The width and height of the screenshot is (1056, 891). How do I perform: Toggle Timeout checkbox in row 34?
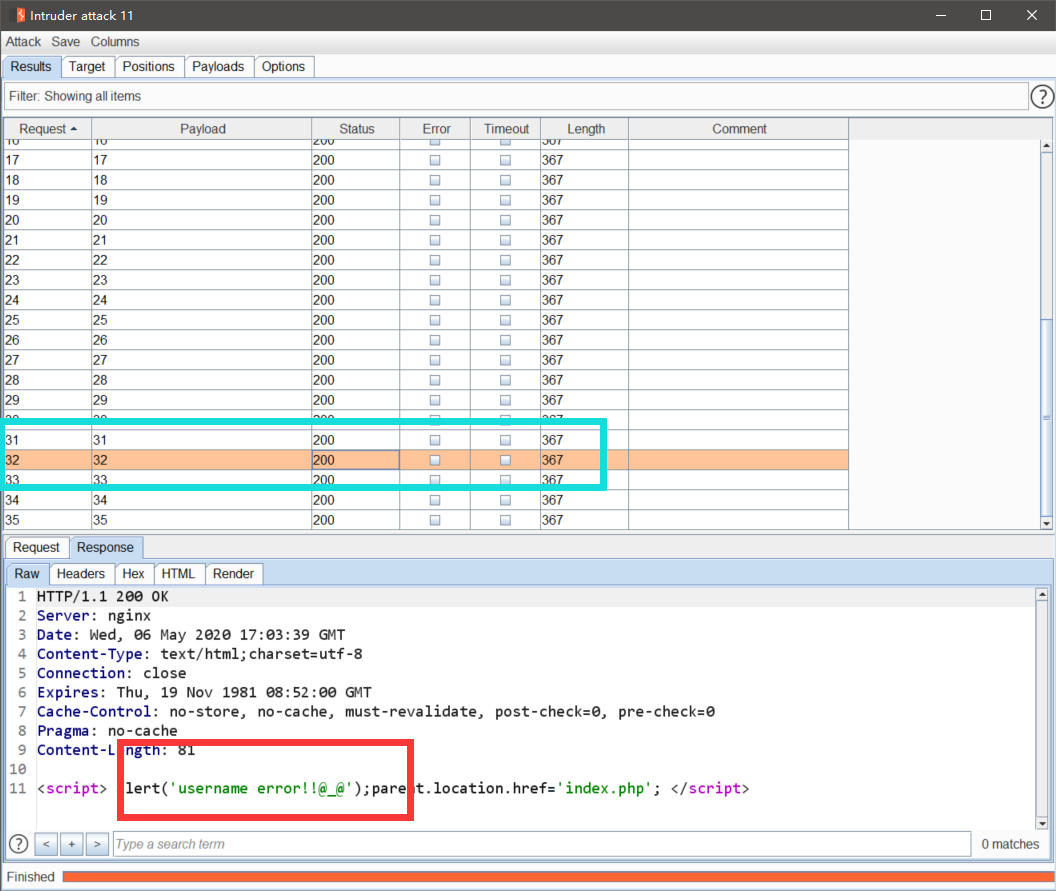[x=505, y=500]
